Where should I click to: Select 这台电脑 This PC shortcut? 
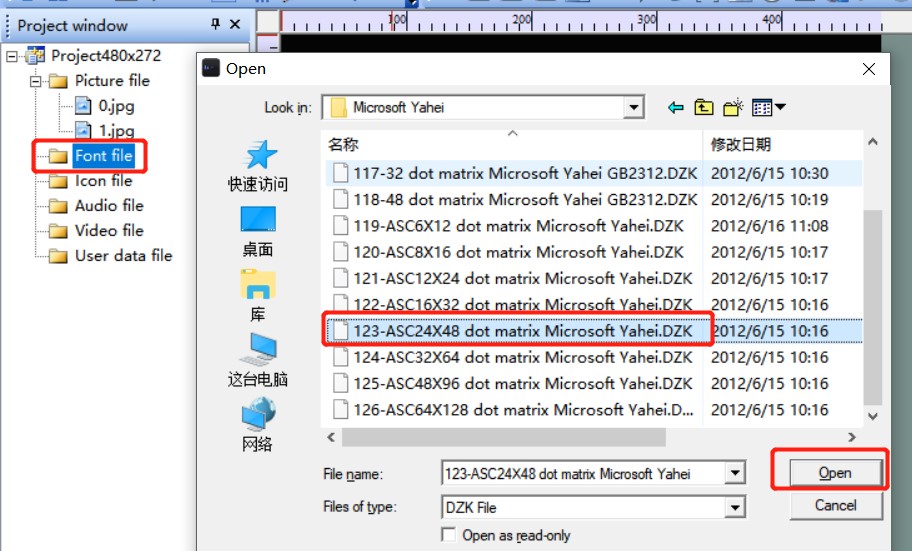point(258,360)
